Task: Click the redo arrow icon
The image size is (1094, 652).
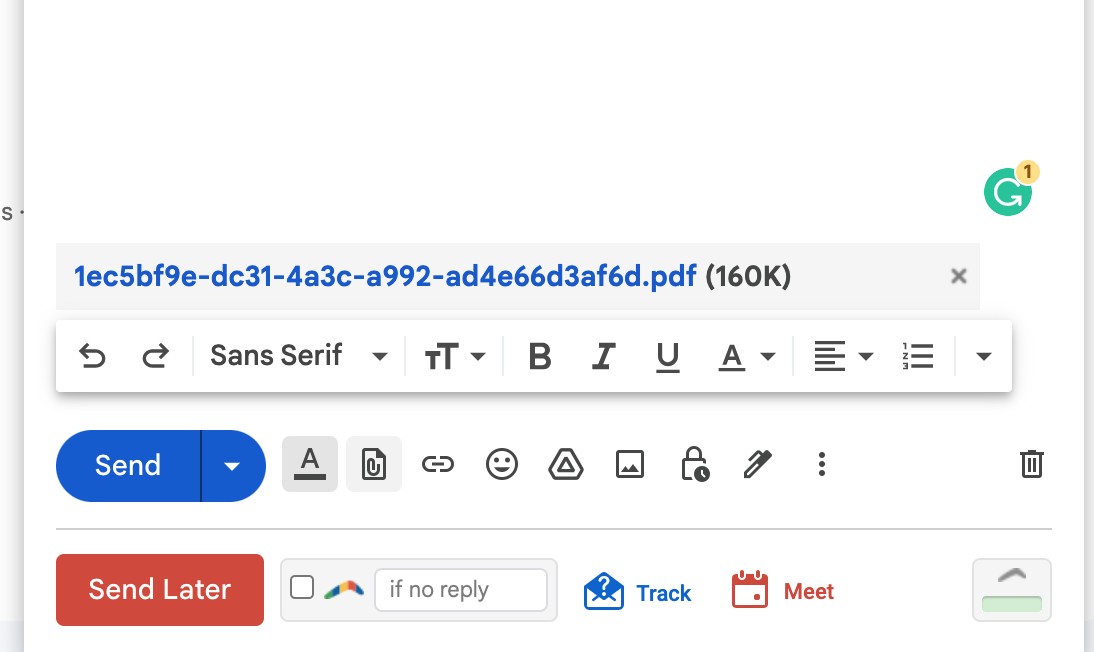Action: (x=156, y=356)
